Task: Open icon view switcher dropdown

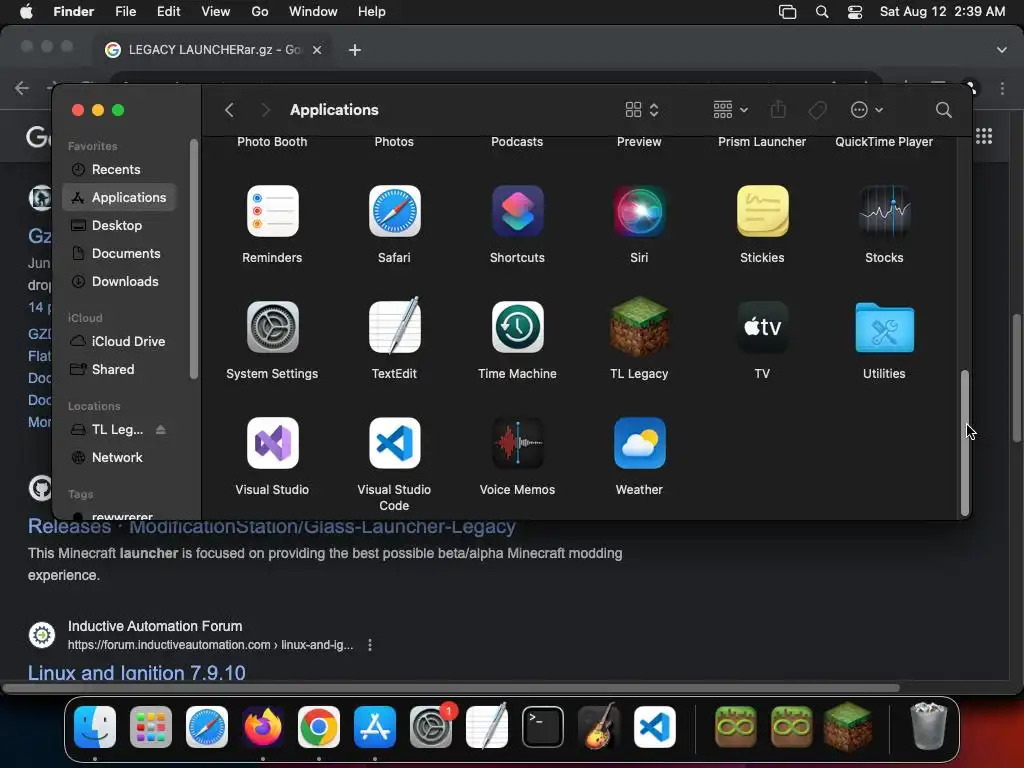Action: pyautogui.click(x=641, y=110)
